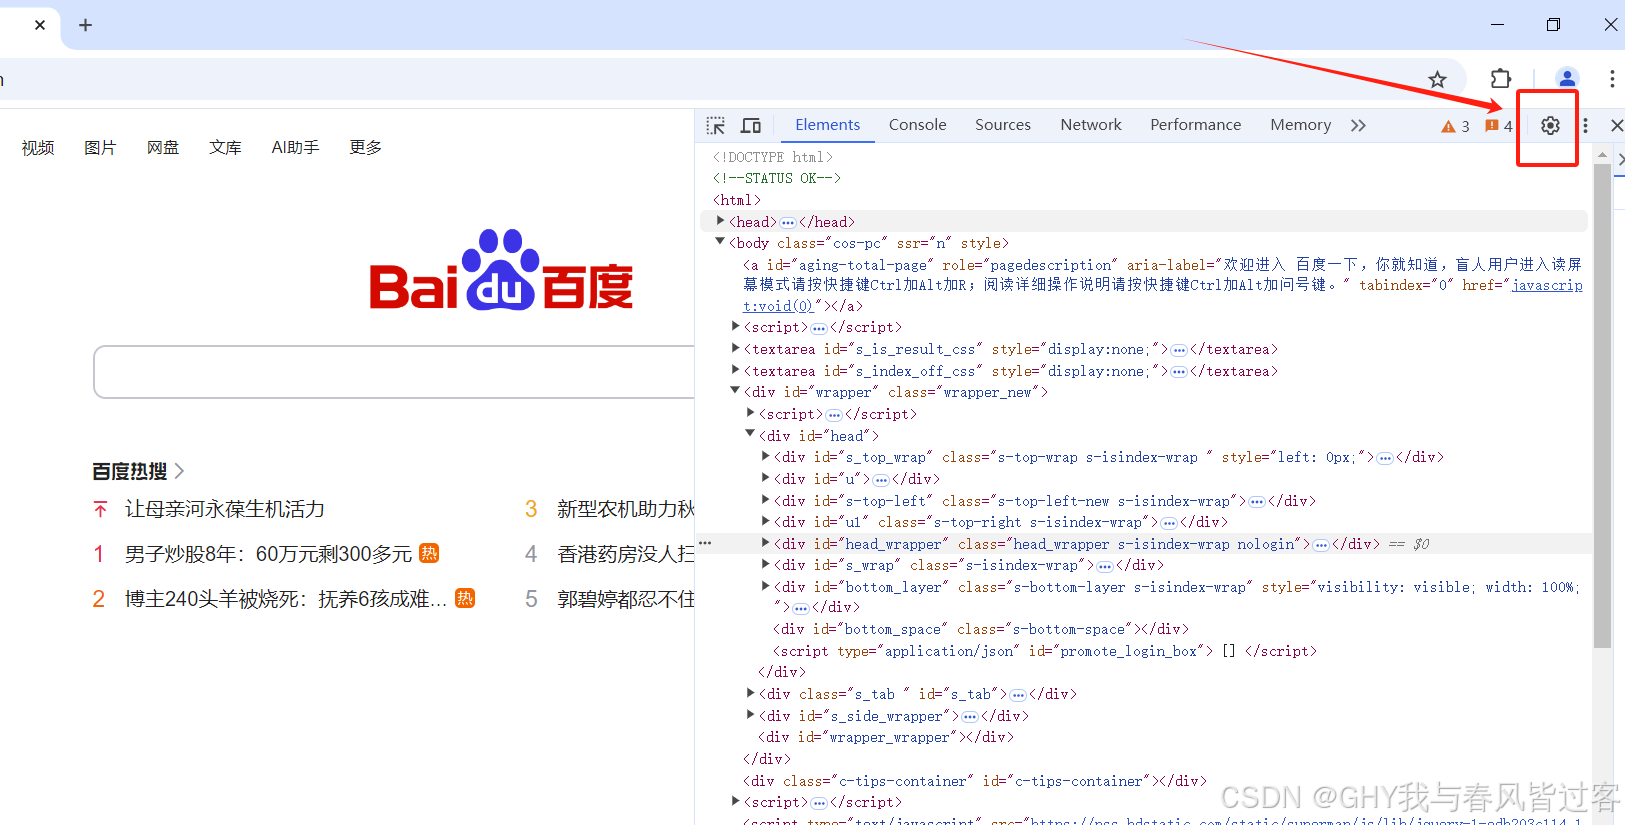Screen dimensions: 1625x825
Task: Select the c-tips-container div line
Action: (974, 781)
